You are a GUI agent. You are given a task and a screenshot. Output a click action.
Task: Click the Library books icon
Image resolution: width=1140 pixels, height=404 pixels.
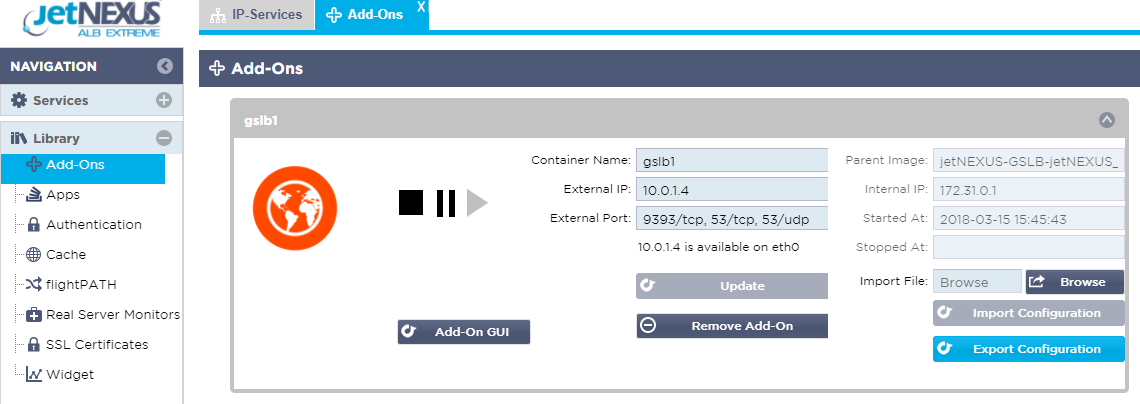pyautogui.click(x=19, y=138)
